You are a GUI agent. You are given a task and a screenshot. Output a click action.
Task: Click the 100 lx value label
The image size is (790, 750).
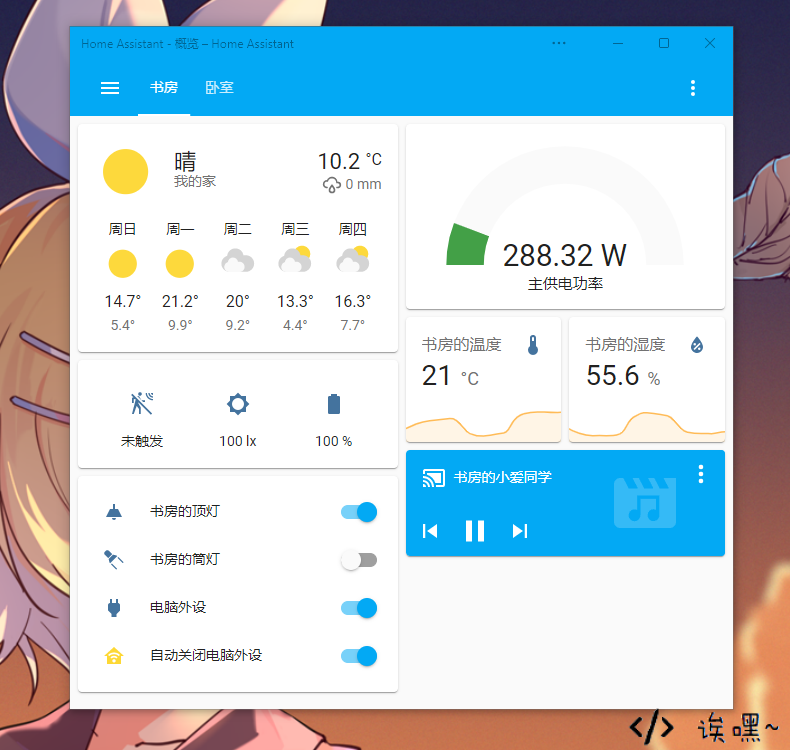pyautogui.click(x=238, y=441)
